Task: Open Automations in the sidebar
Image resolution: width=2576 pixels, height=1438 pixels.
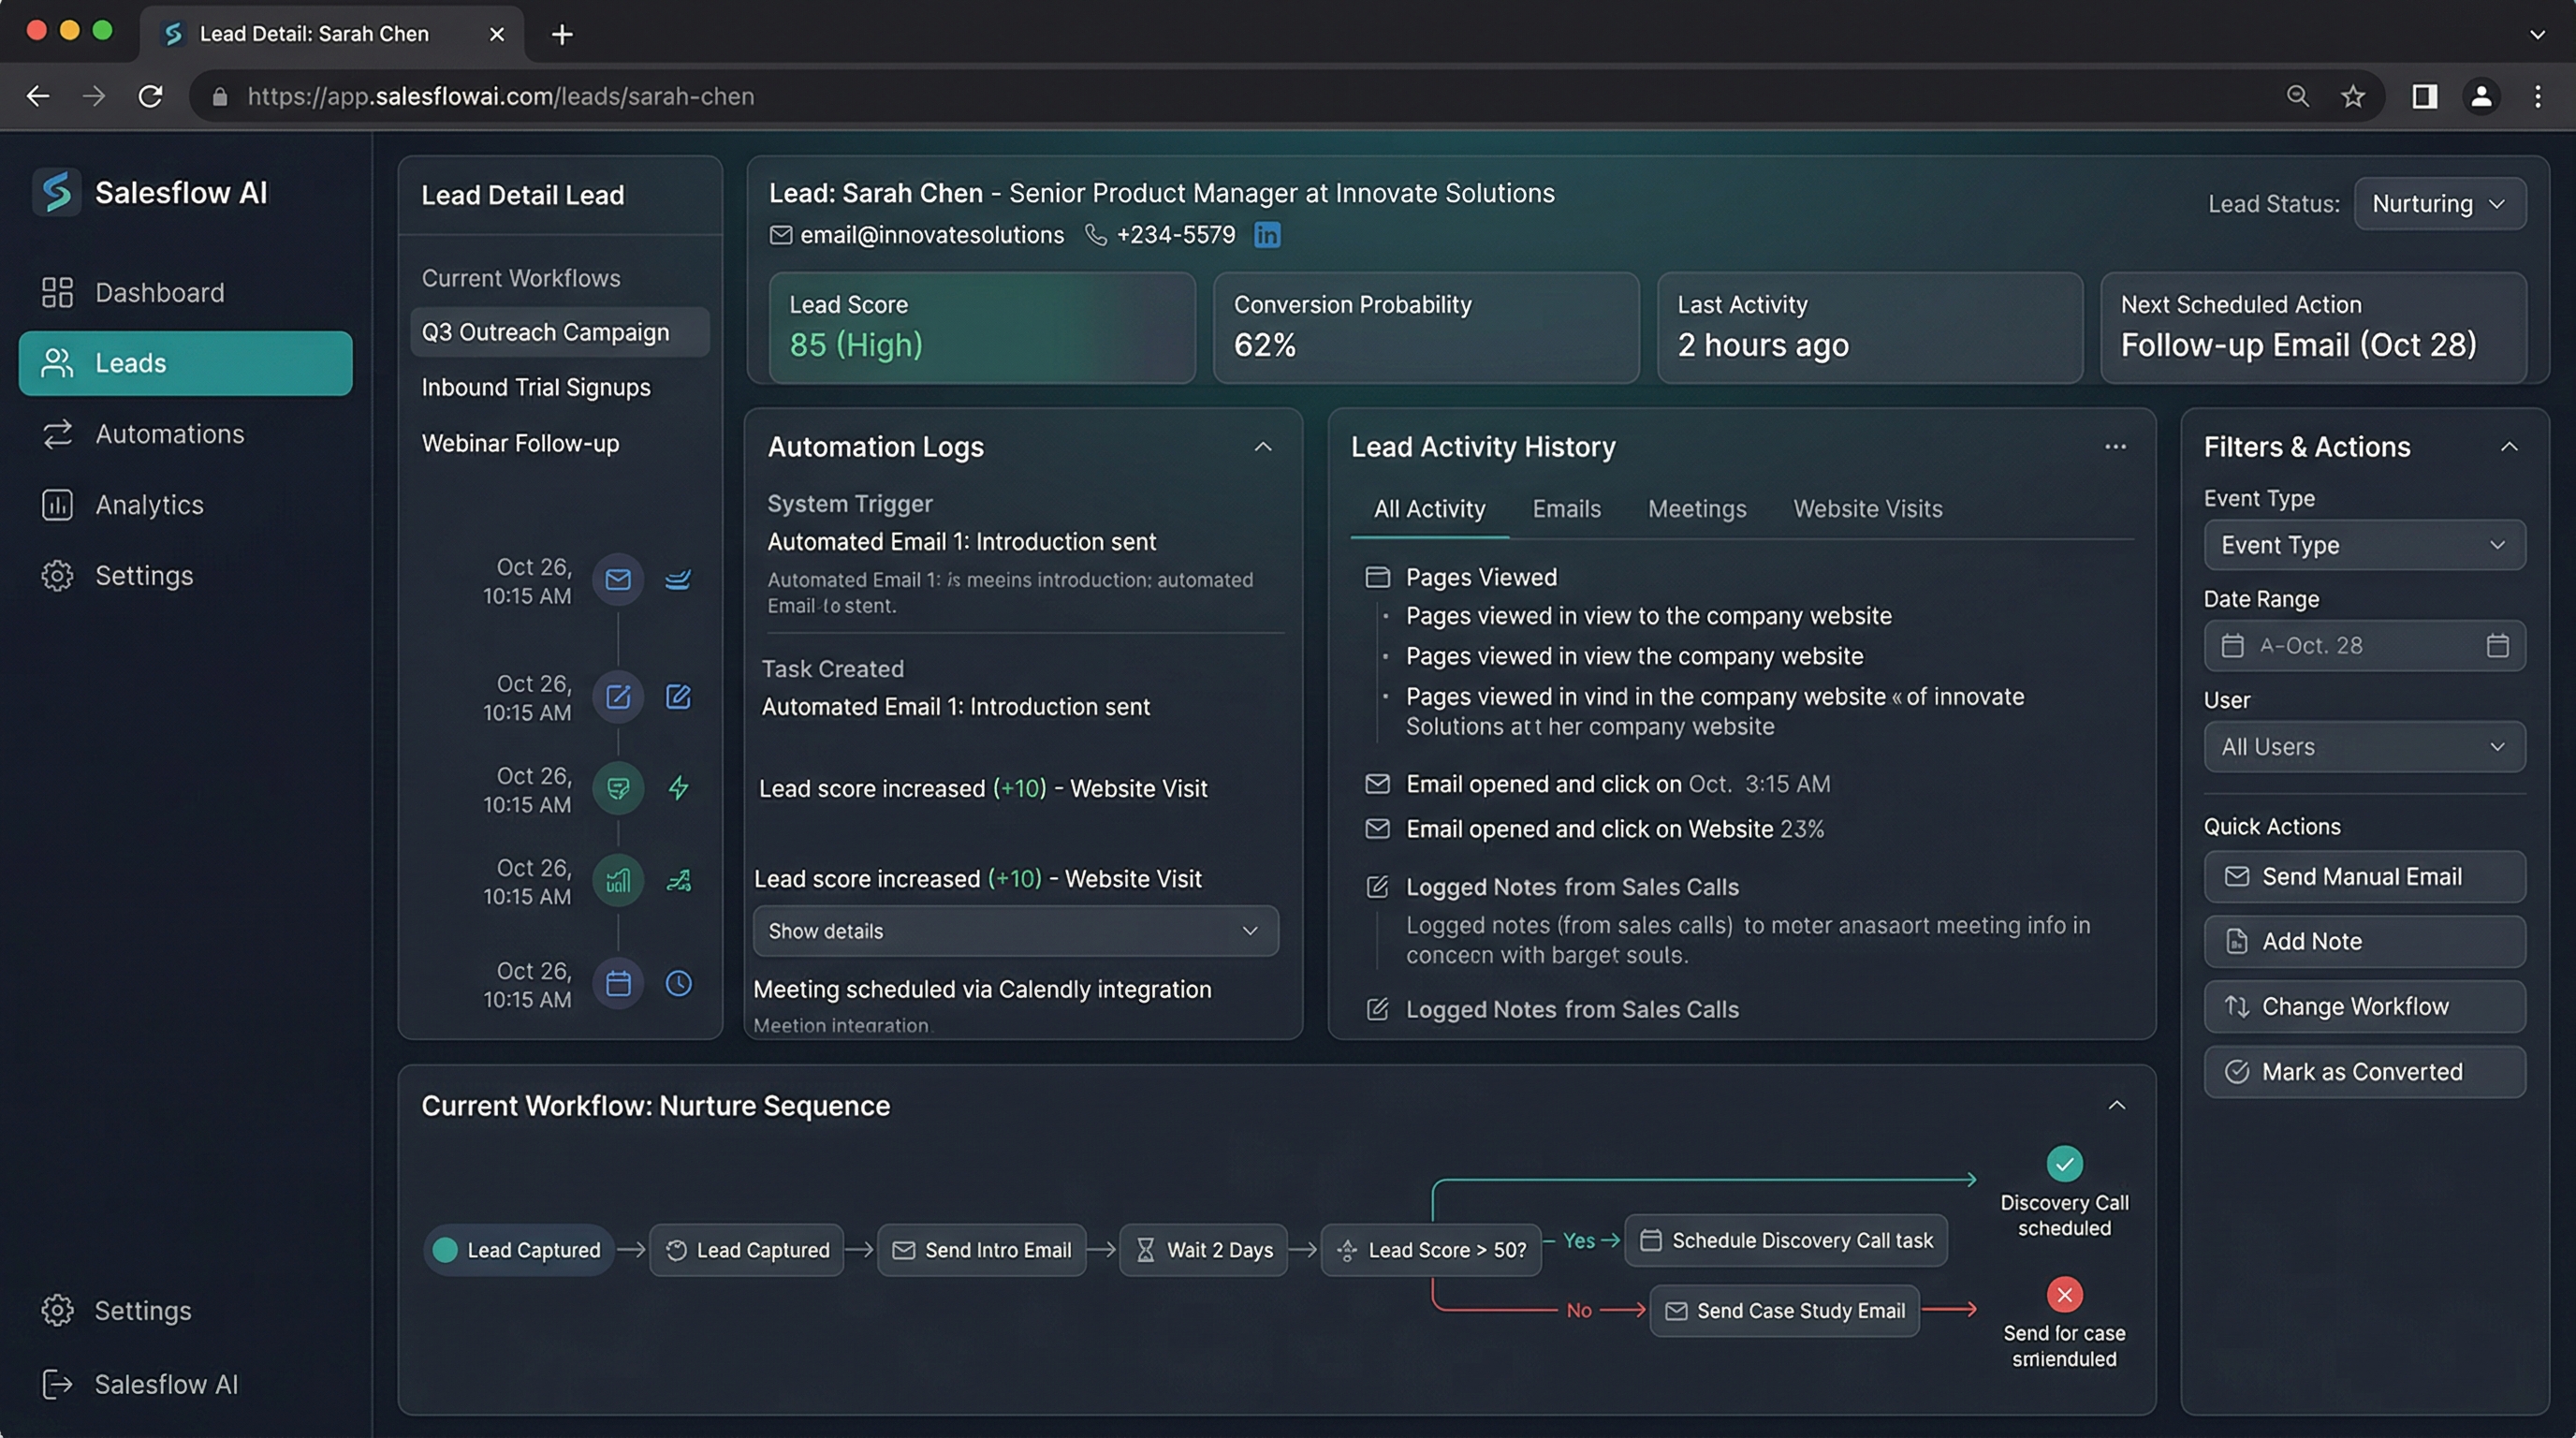Action: pyautogui.click(x=169, y=433)
